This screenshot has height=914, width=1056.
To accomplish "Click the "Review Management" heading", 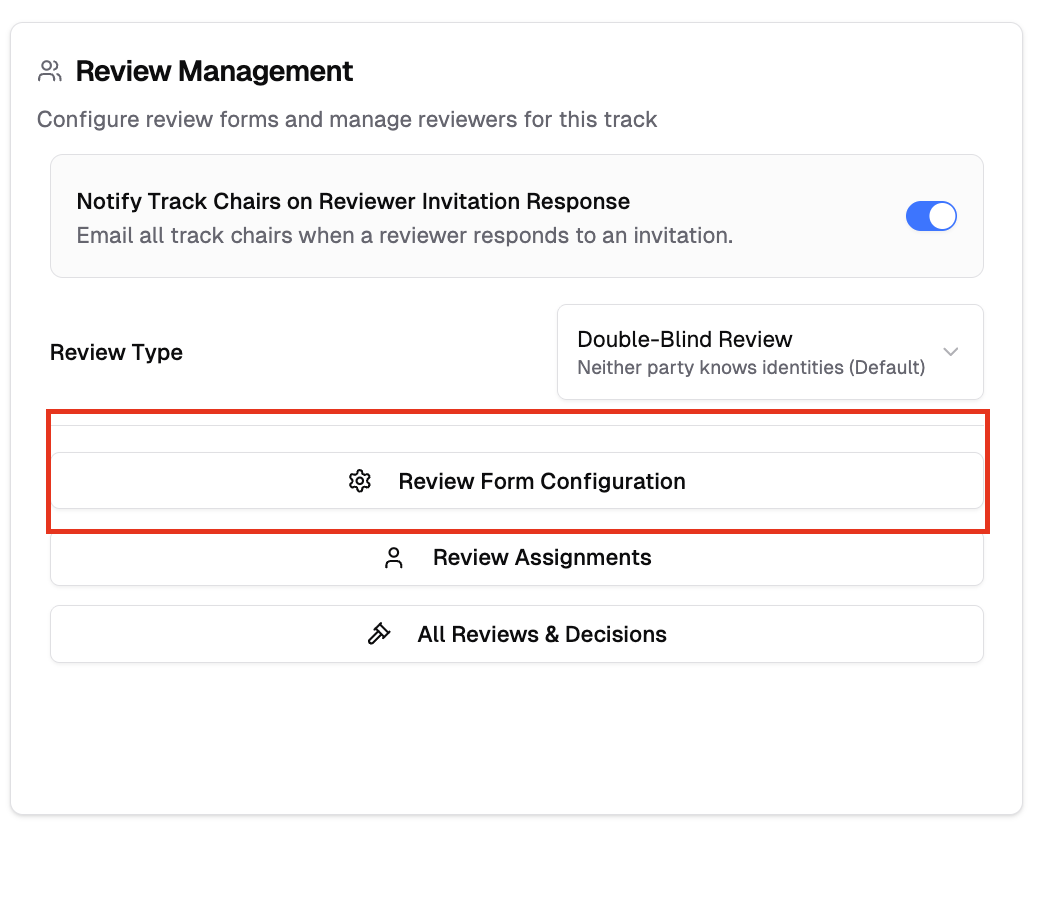I will pos(214,72).
